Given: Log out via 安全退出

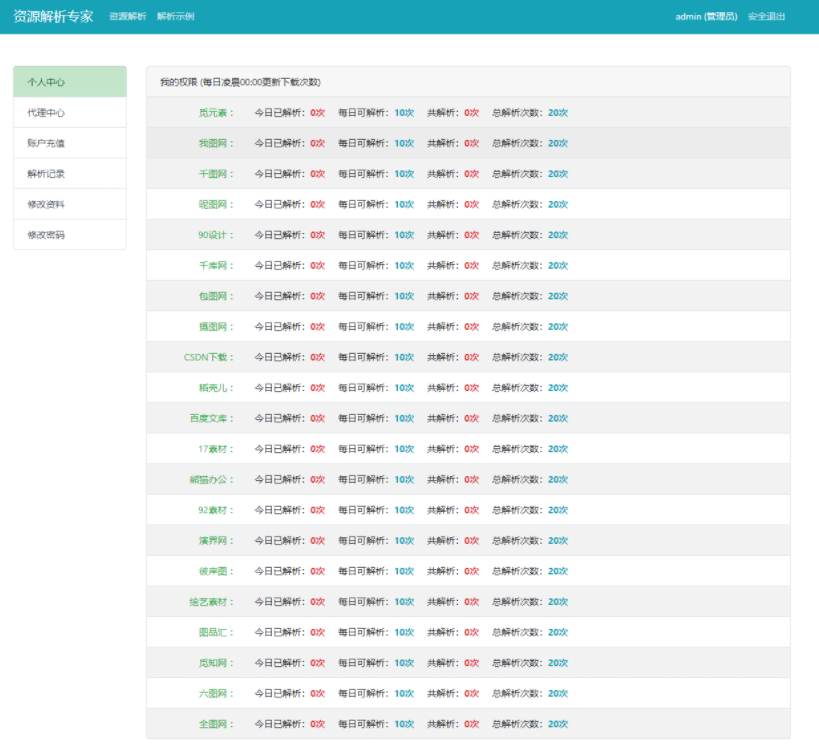Looking at the screenshot, I should point(766,17).
